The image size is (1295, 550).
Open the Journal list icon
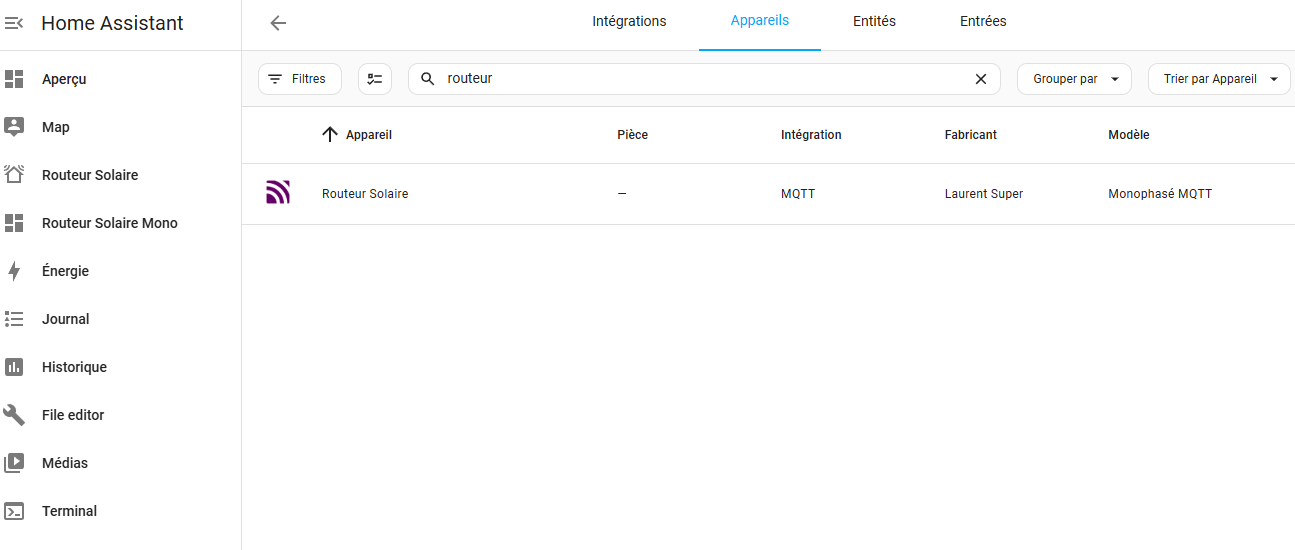click(x=14, y=319)
